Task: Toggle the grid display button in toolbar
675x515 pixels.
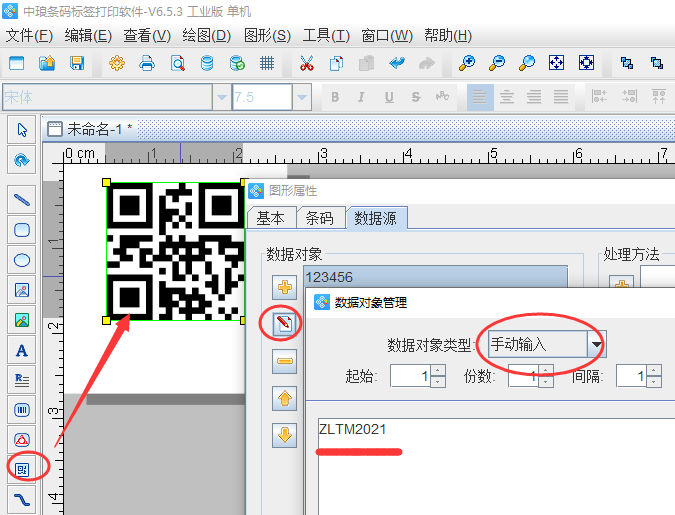Action: (x=267, y=63)
